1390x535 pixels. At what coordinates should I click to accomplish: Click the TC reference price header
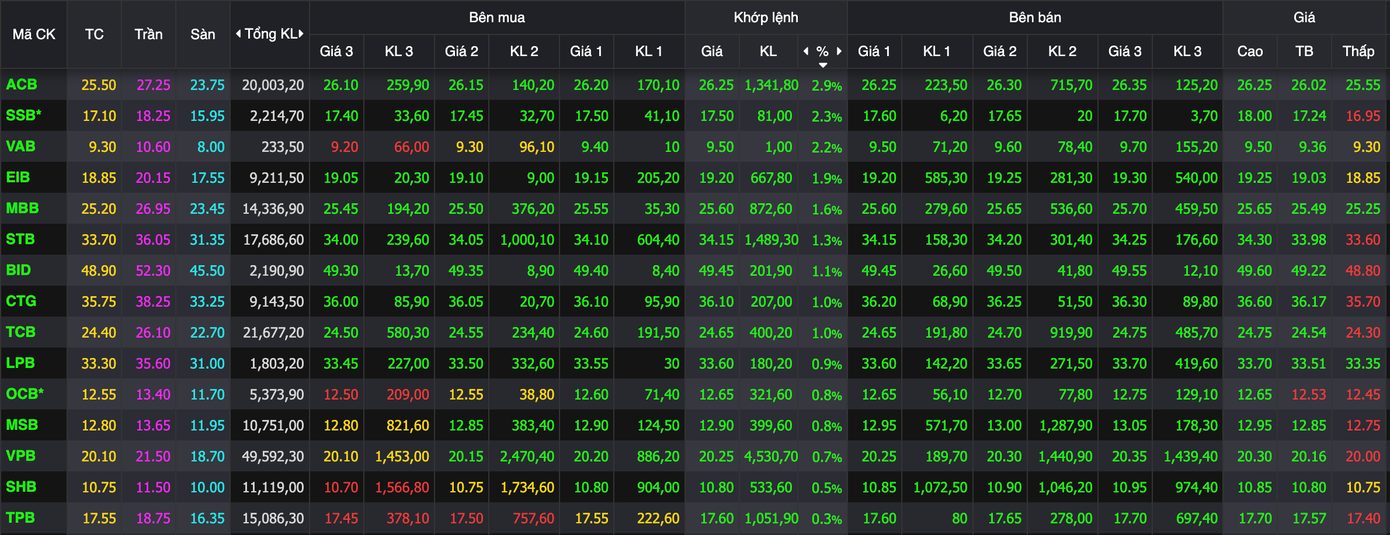coord(94,34)
